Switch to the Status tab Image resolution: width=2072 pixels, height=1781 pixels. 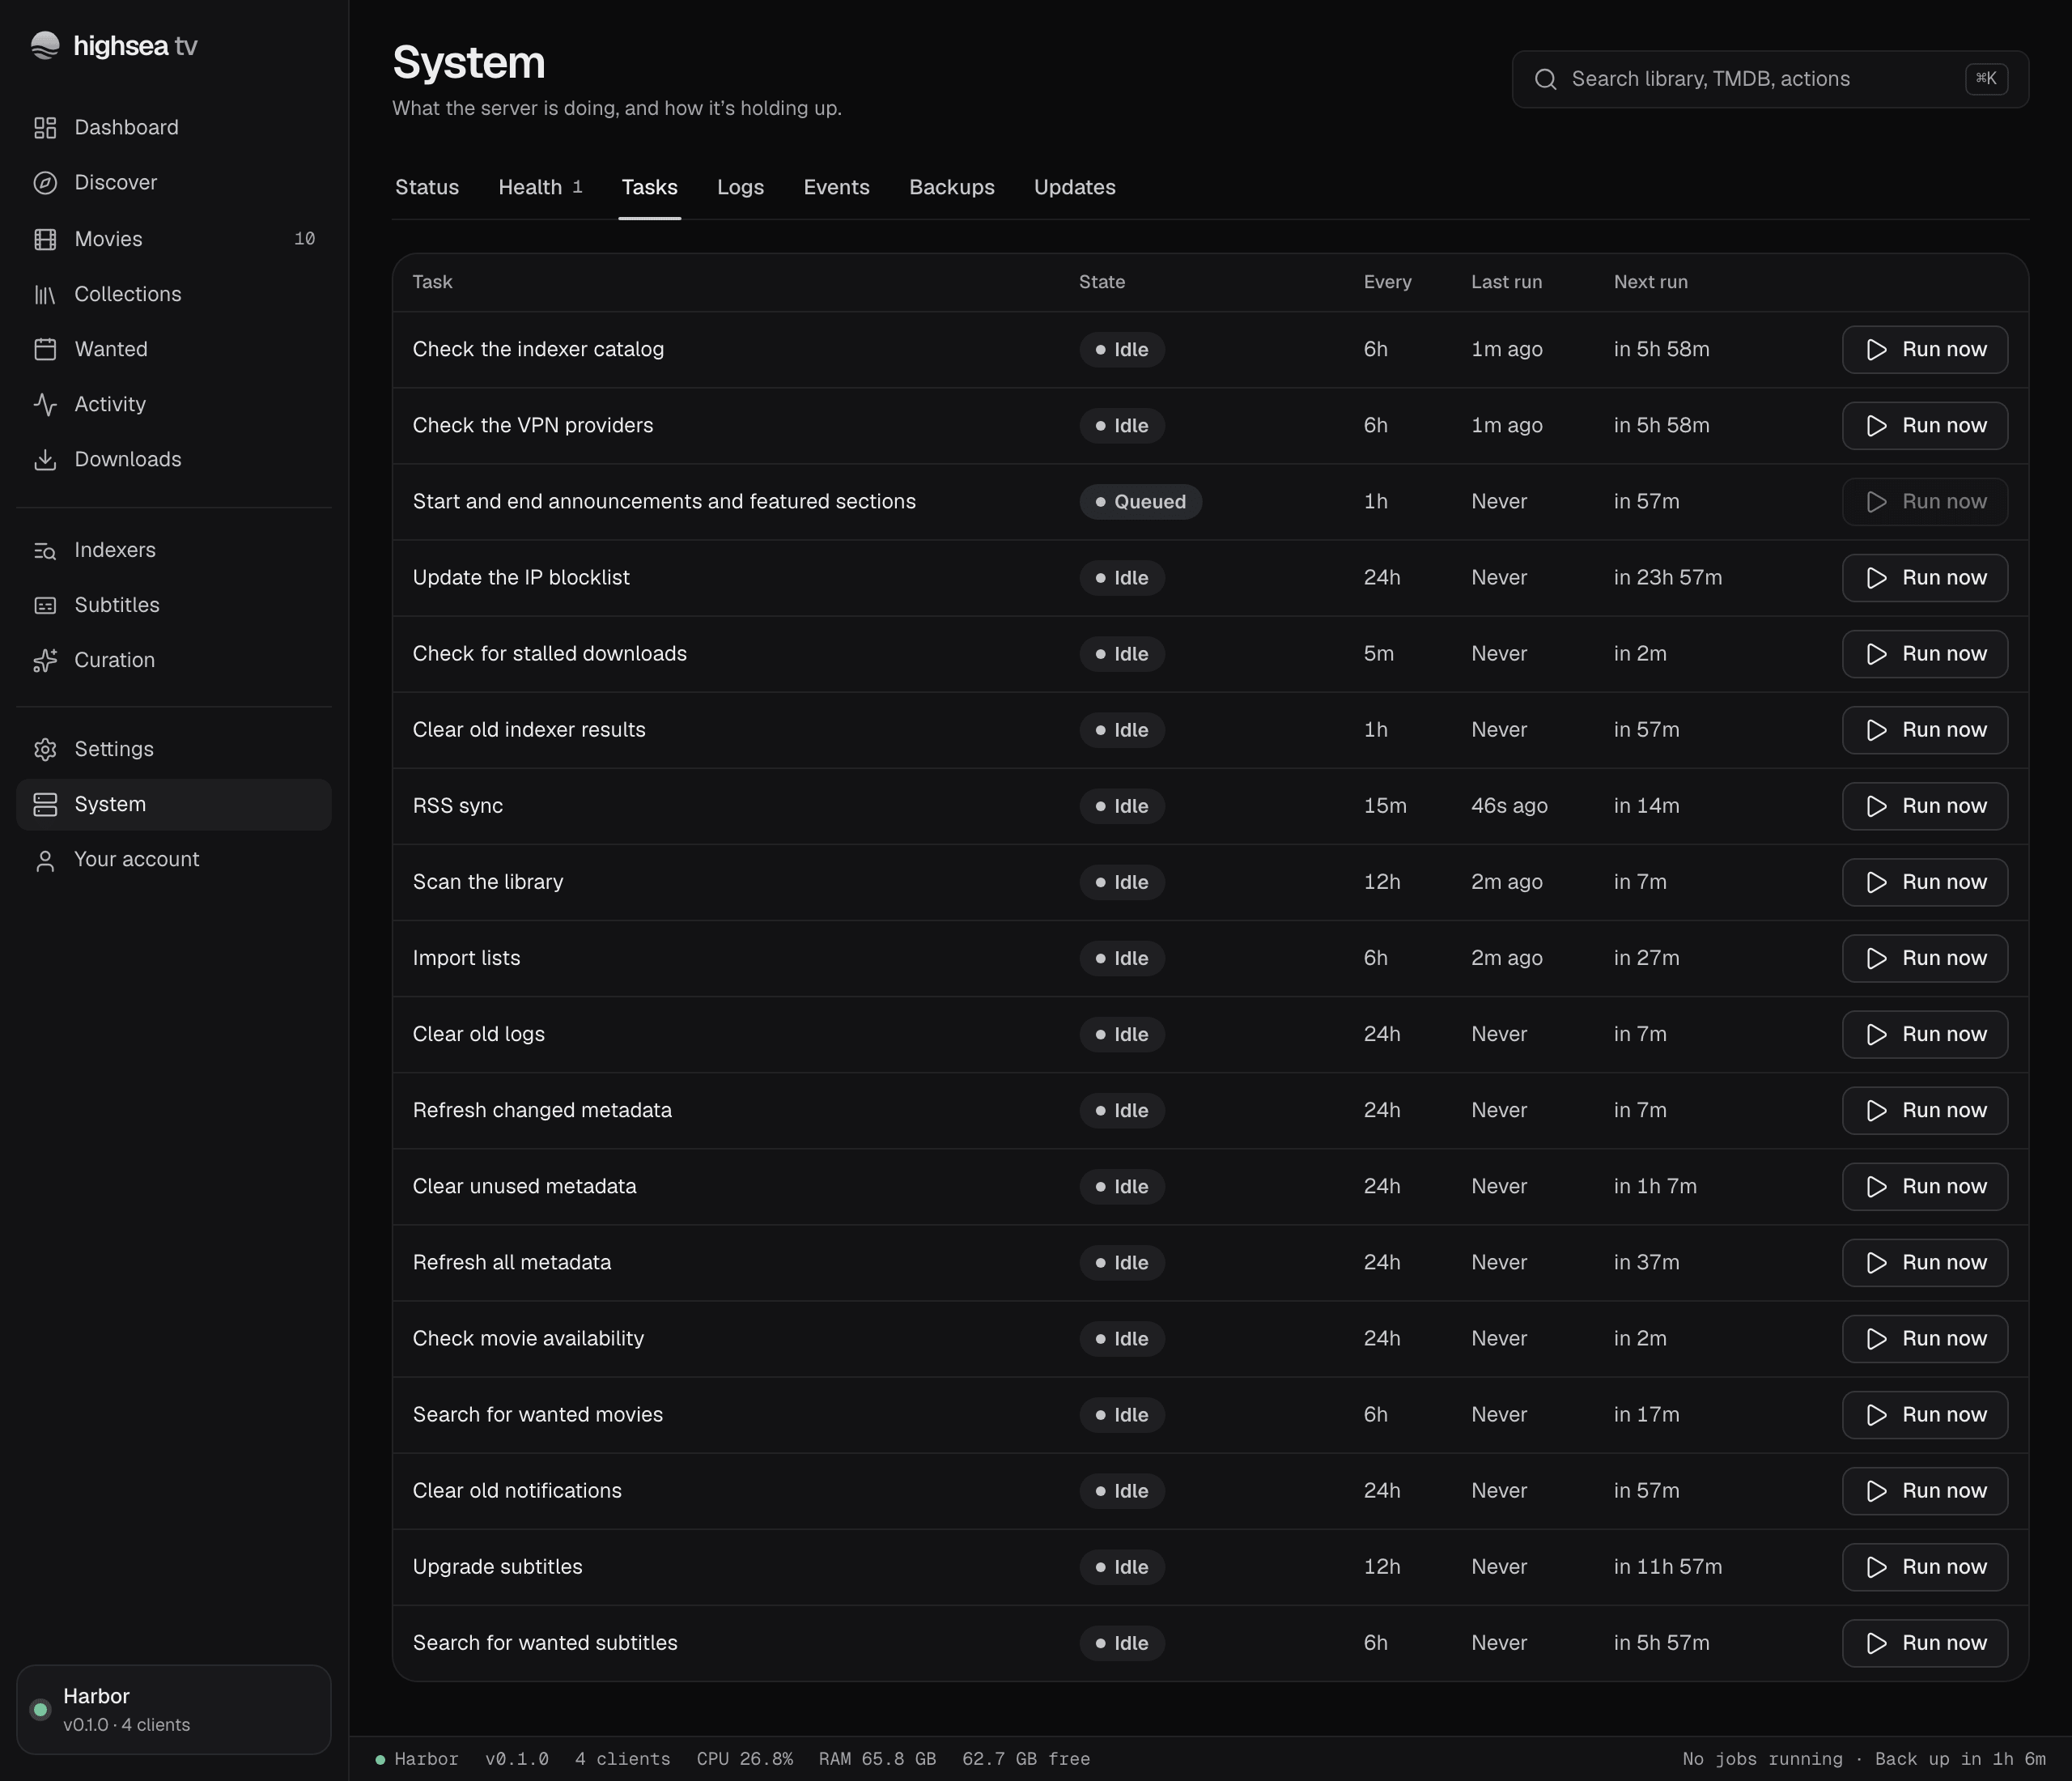pos(427,187)
